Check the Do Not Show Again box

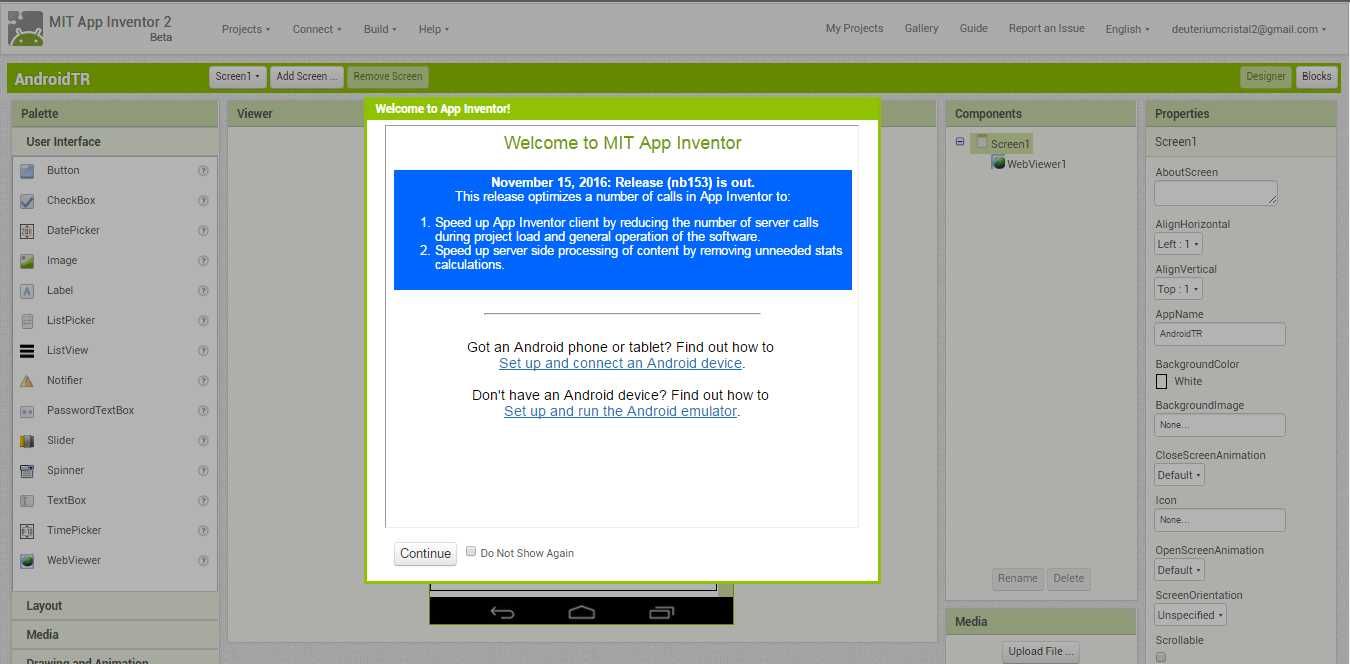click(x=471, y=551)
